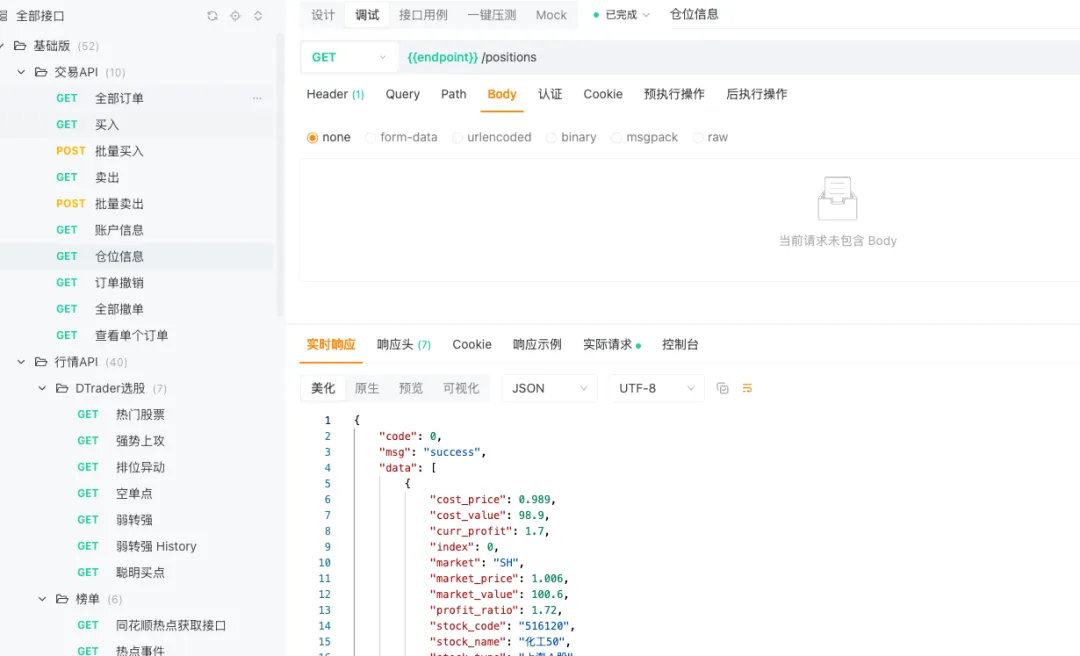
Task: Click the URL field with /positions
Action: coord(739,57)
